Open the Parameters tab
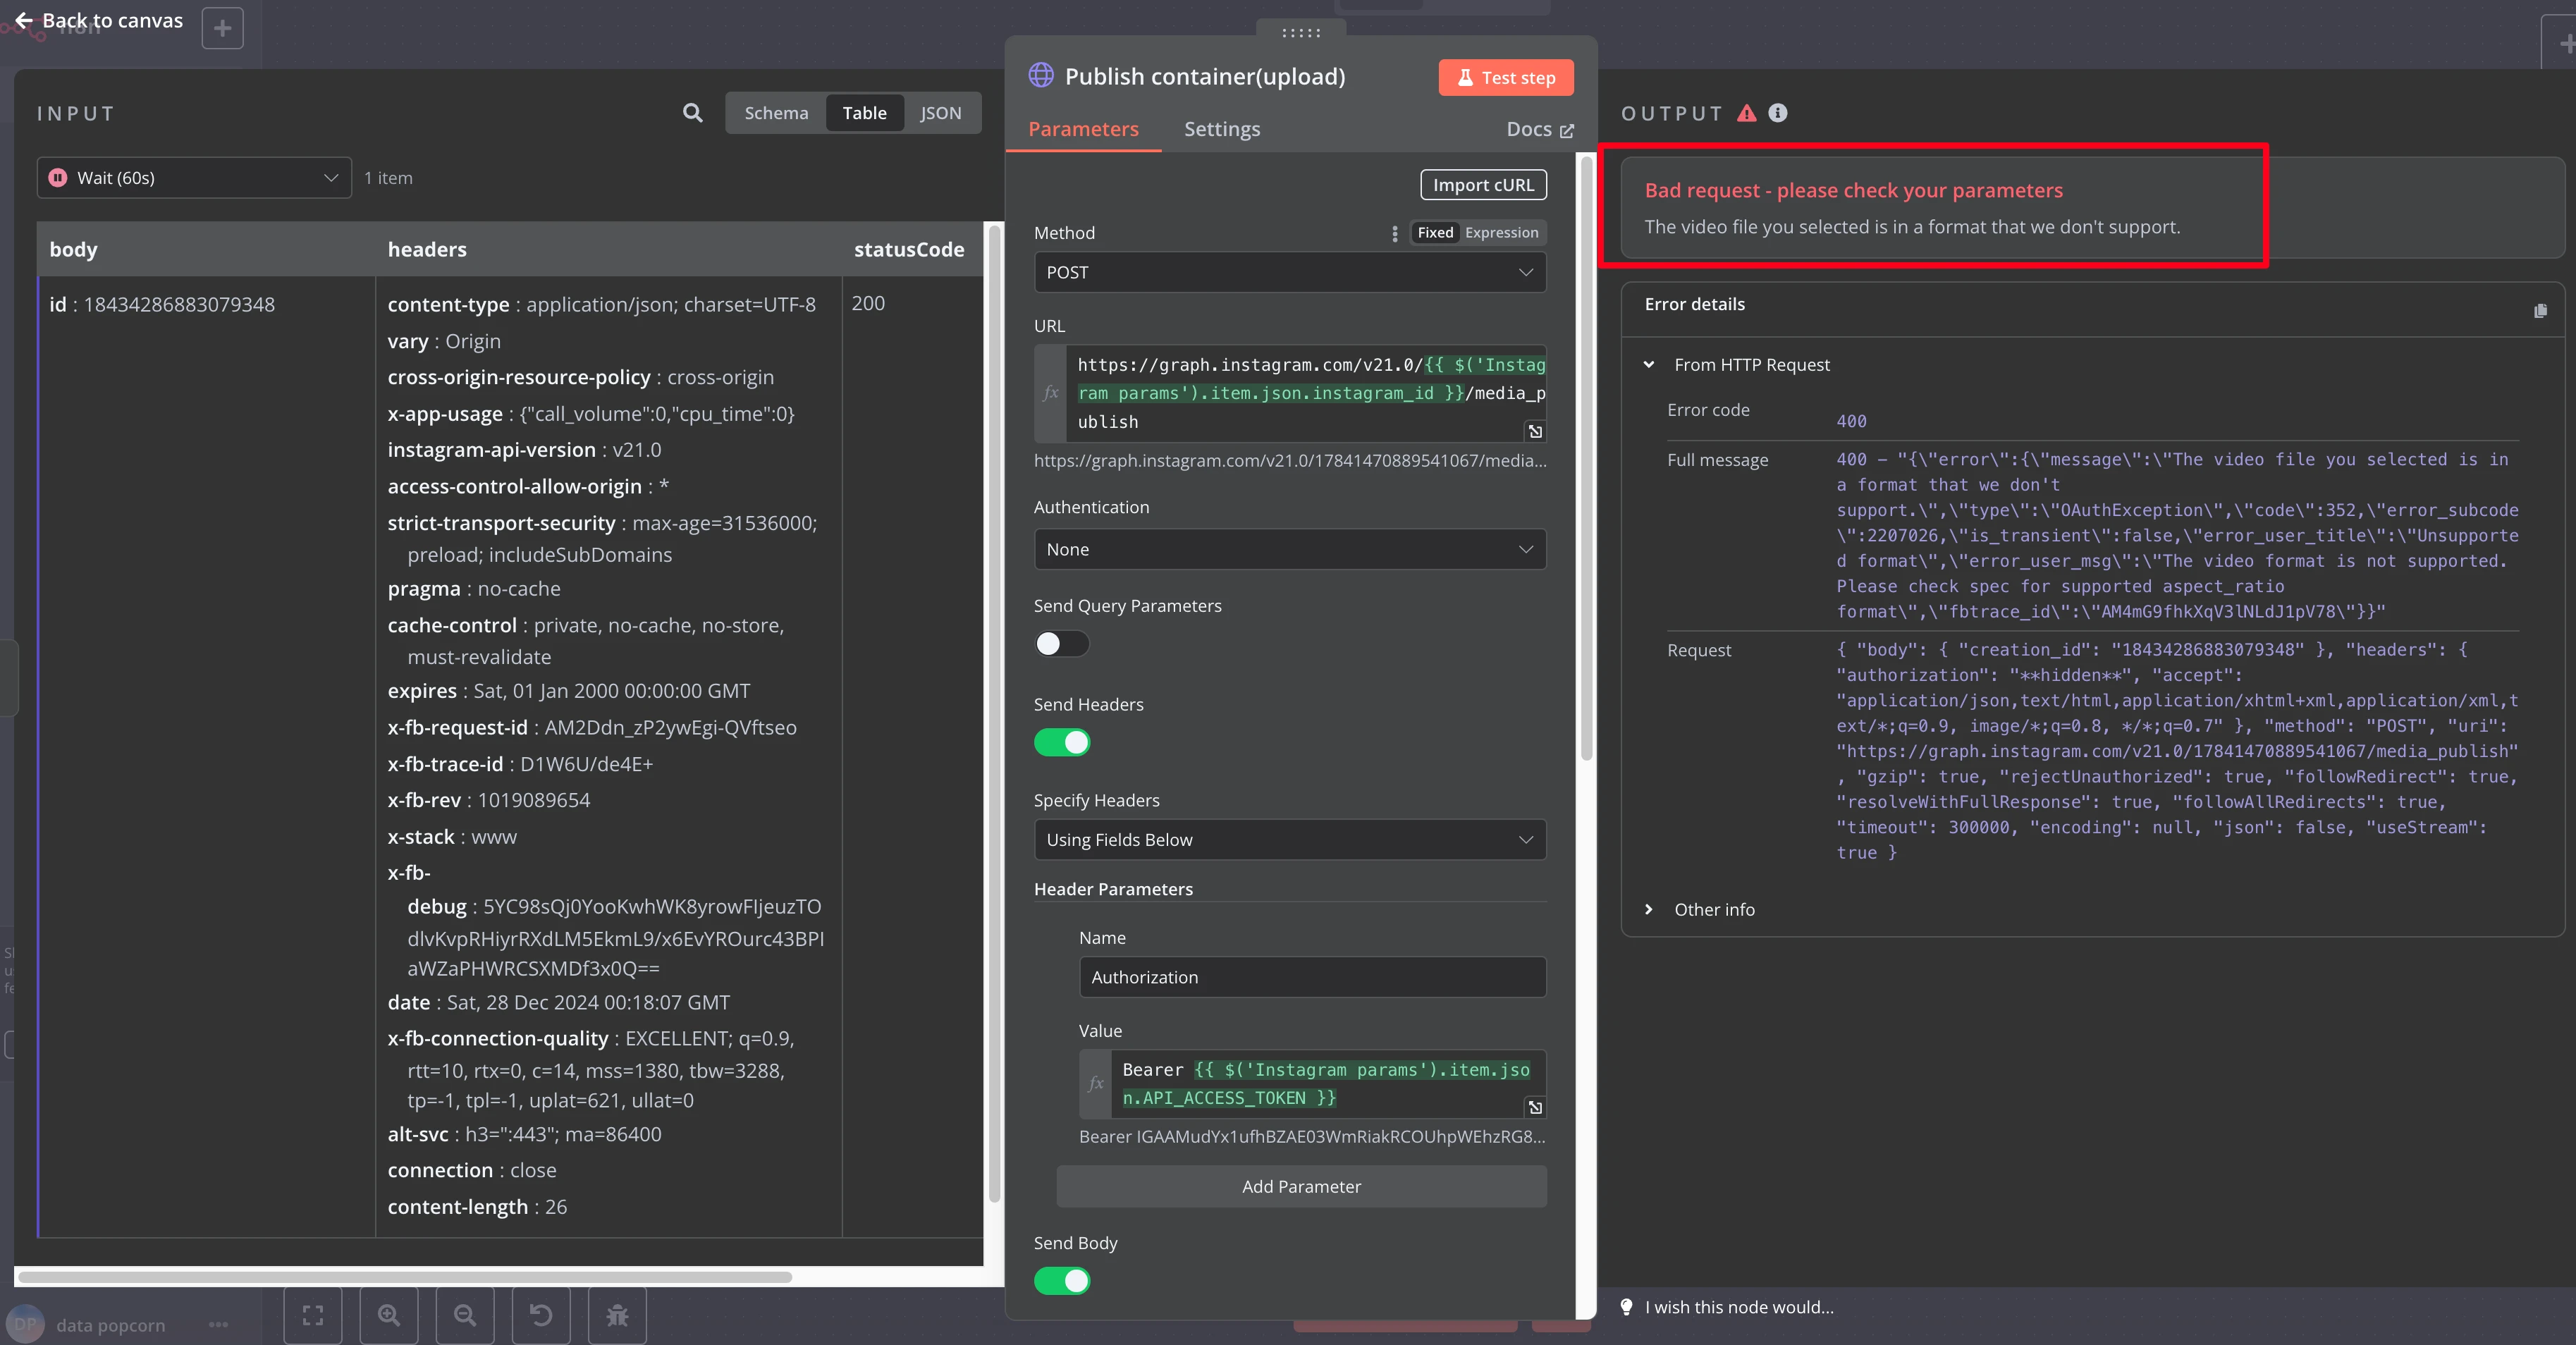This screenshot has height=1345, width=2576. 1083,129
